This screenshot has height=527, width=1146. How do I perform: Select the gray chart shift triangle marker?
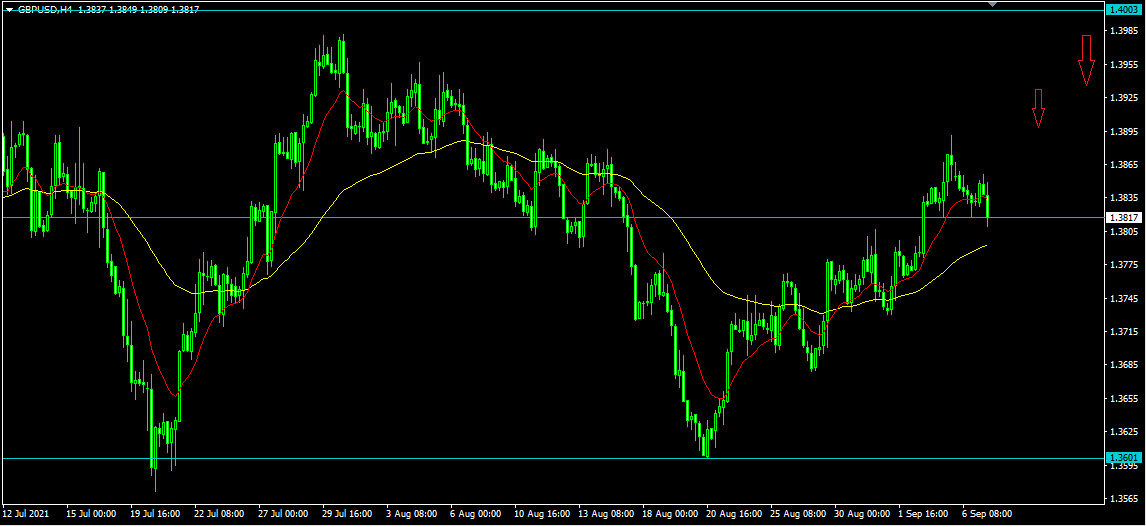tap(993, 4)
